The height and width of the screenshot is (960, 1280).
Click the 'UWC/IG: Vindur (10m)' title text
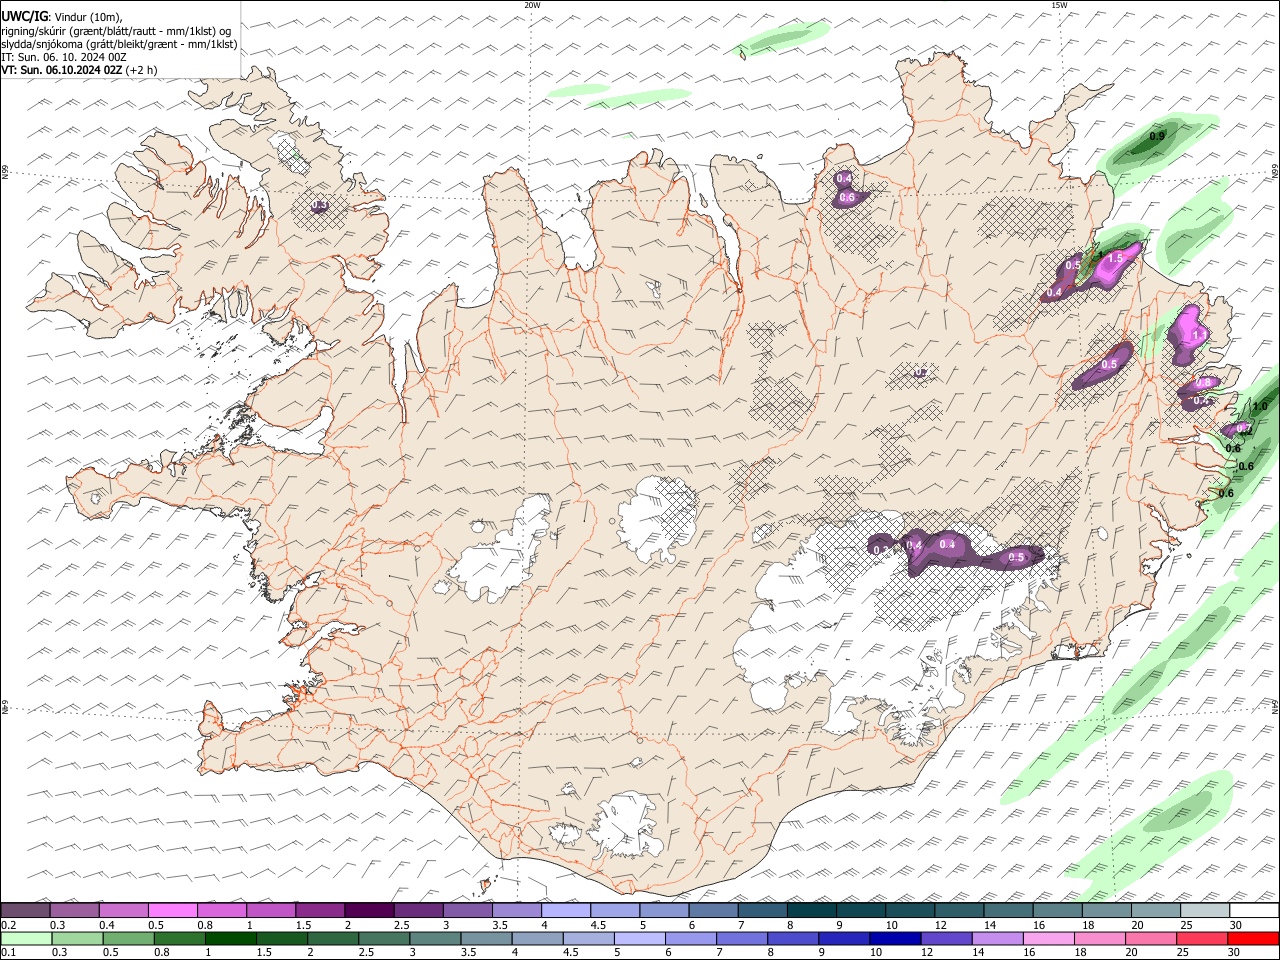[x=62, y=17]
